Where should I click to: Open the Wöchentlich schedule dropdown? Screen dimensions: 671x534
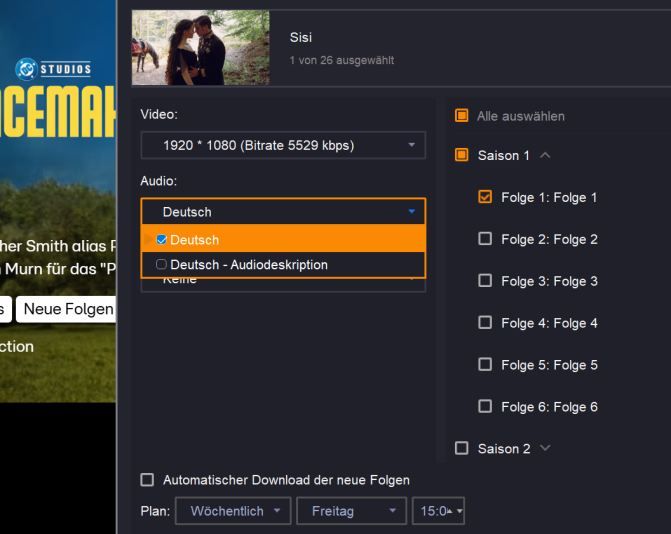tap(234, 511)
